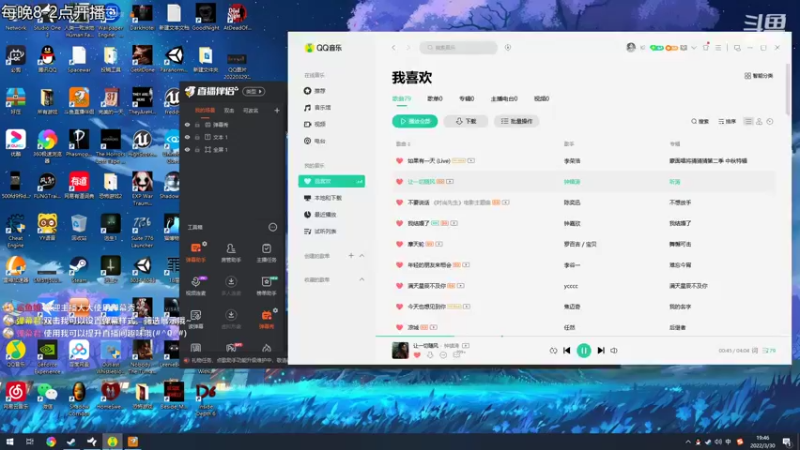The width and height of the screenshot is (800, 450).
Task: Click the pause button in QQ Music player
Action: pyautogui.click(x=584, y=351)
